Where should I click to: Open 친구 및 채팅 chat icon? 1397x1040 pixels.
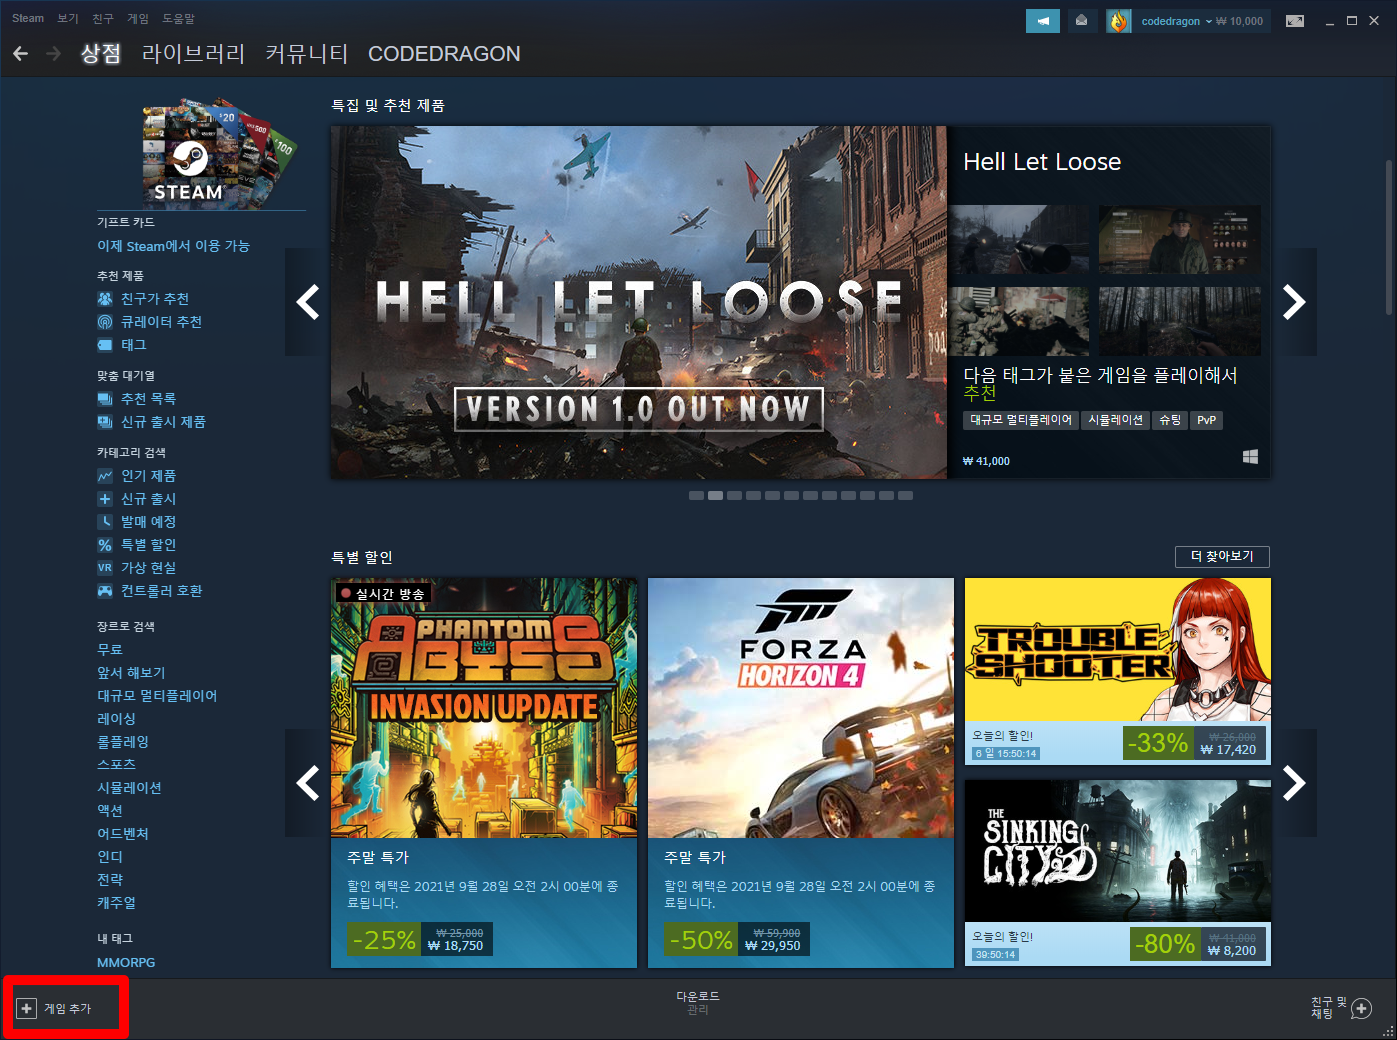pos(1361,1008)
